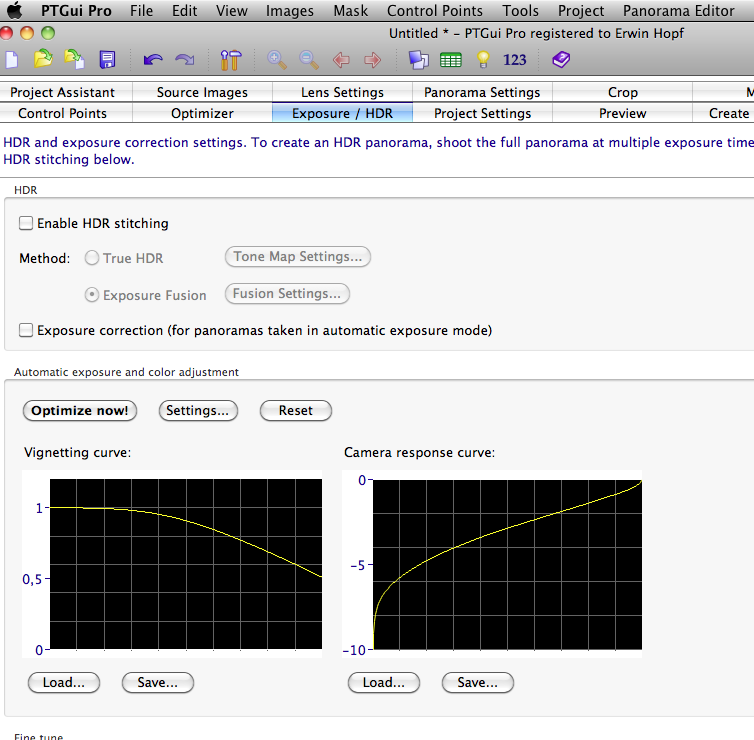754x740 pixels.
Task: Open the Panorama Editor toolbar icon
Action: pyautogui.click(x=418, y=60)
